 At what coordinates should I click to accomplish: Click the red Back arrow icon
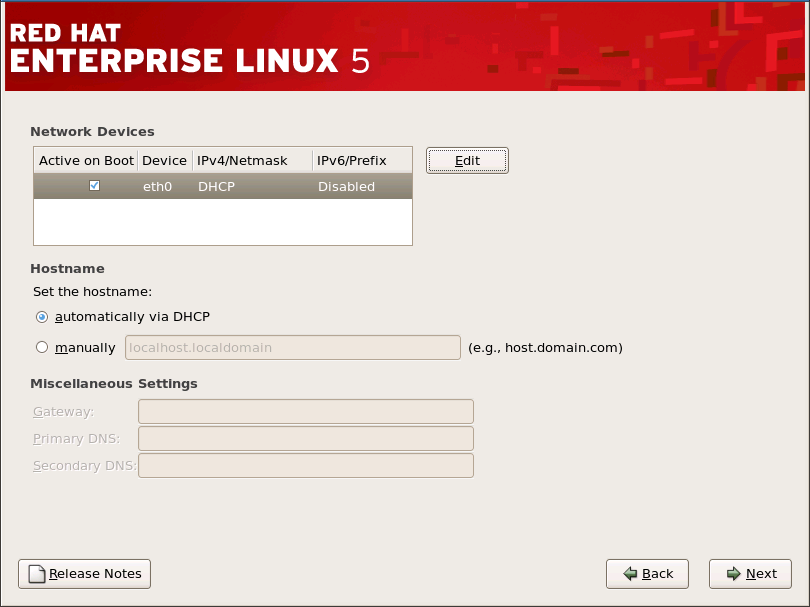(630, 573)
